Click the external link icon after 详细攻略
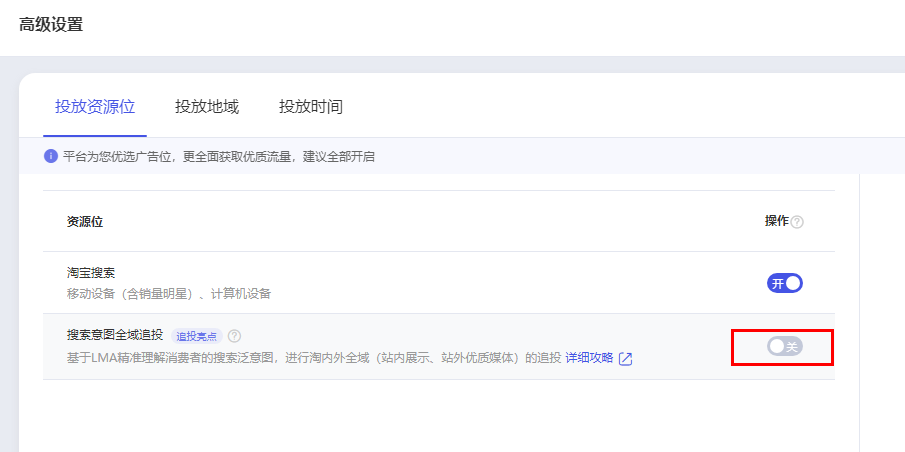The height and width of the screenshot is (452, 905). [x=625, y=359]
